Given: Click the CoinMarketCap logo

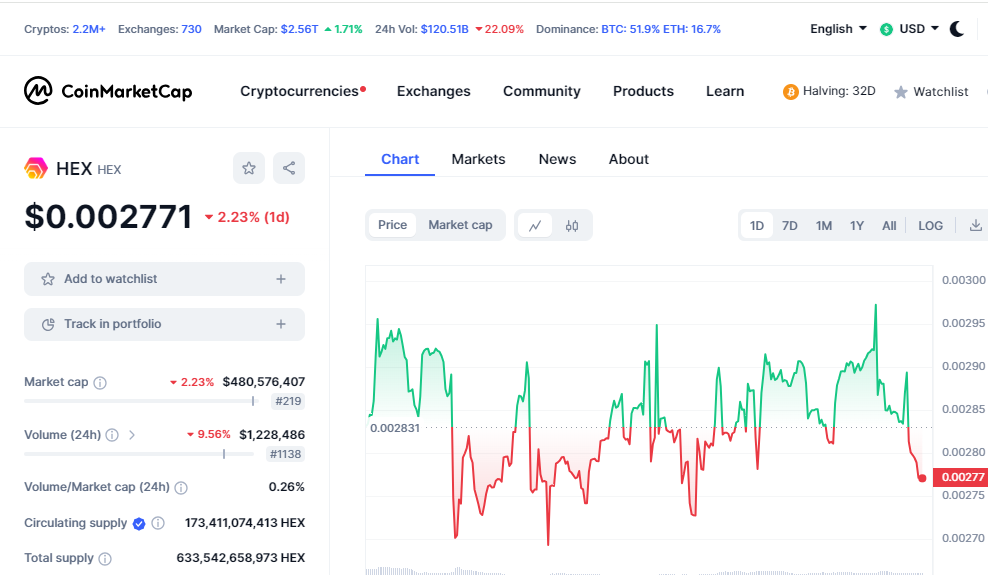Looking at the screenshot, I should pos(108,91).
